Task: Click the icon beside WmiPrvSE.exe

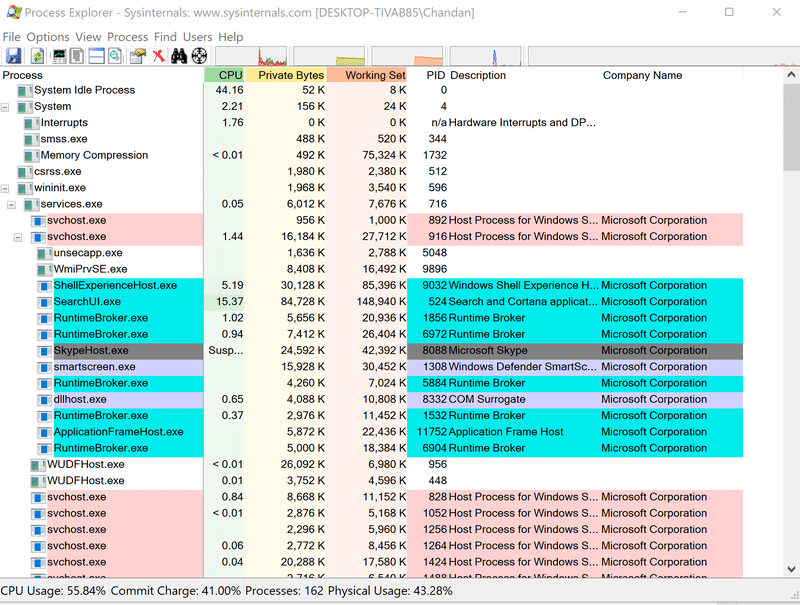Action: pyautogui.click(x=45, y=269)
